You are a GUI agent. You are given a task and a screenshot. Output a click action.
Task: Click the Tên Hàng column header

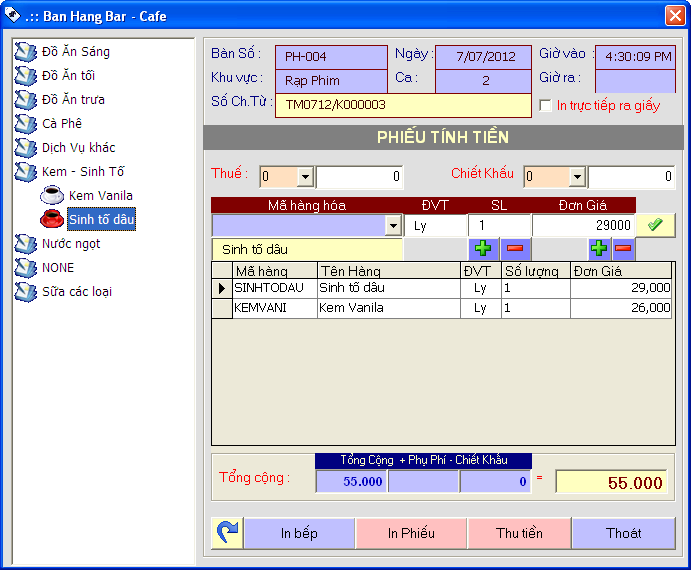click(389, 271)
